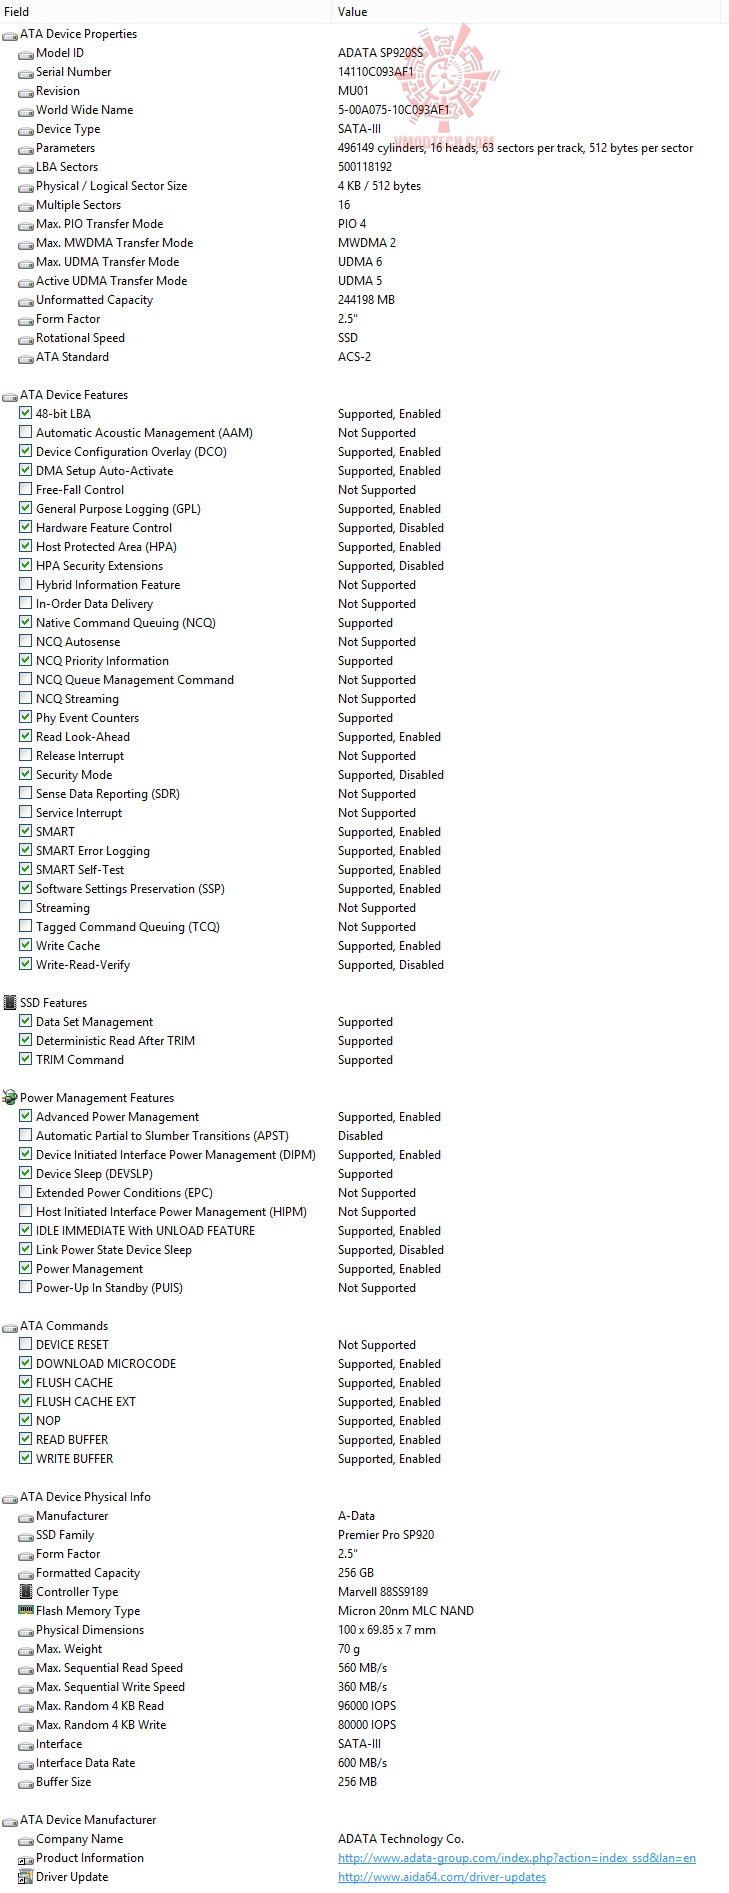Click the icon beside Buffer Size

pos(26,1782)
